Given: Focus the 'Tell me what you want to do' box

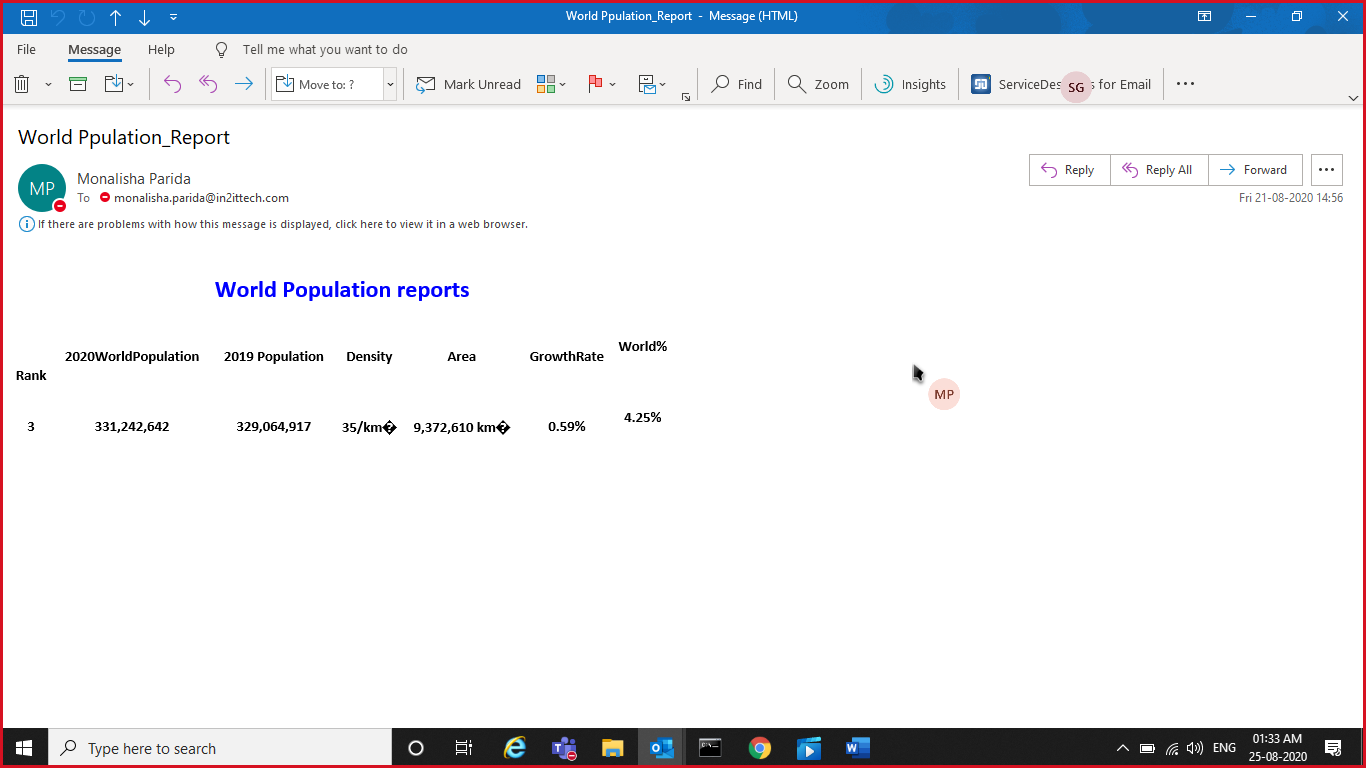Looking at the screenshot, I should [325, 50].
